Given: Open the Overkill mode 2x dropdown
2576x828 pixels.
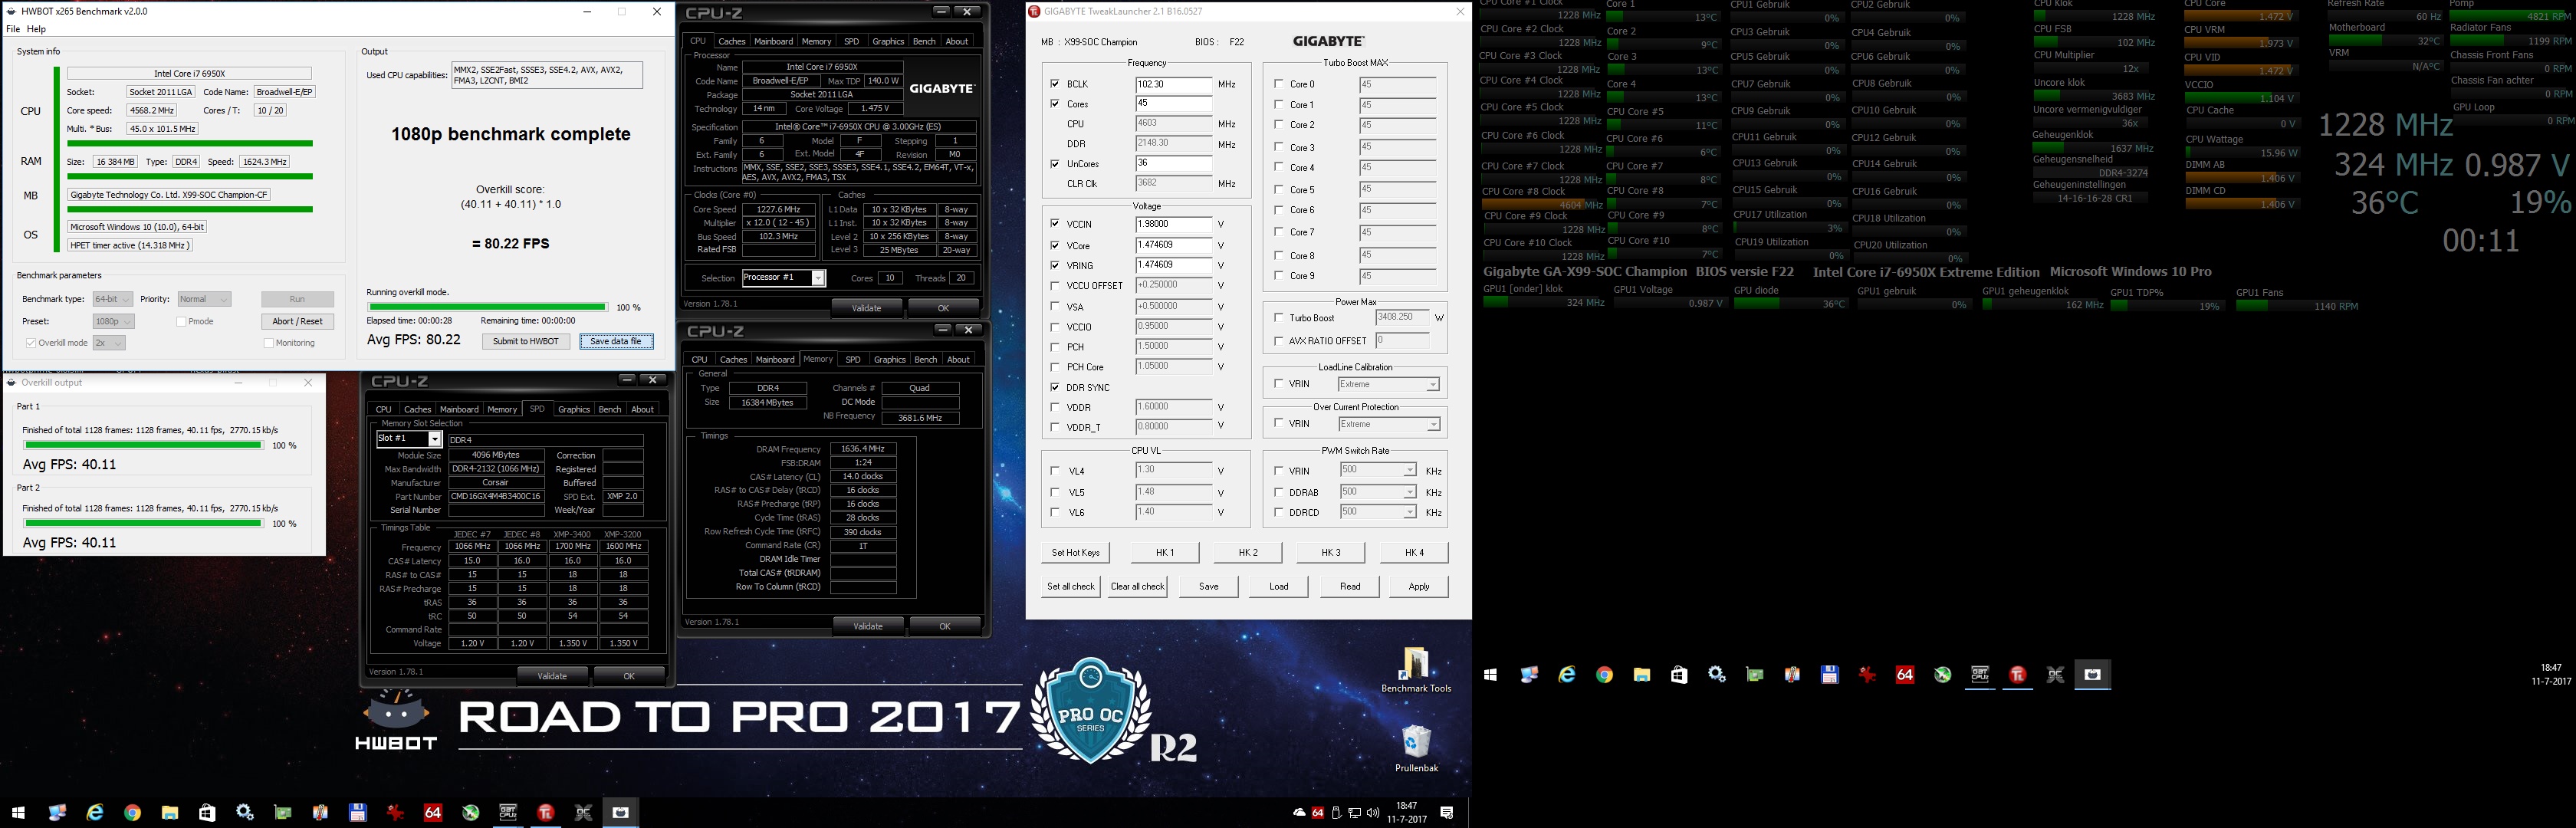Looking at the screenshot, I should click(109, 343).
